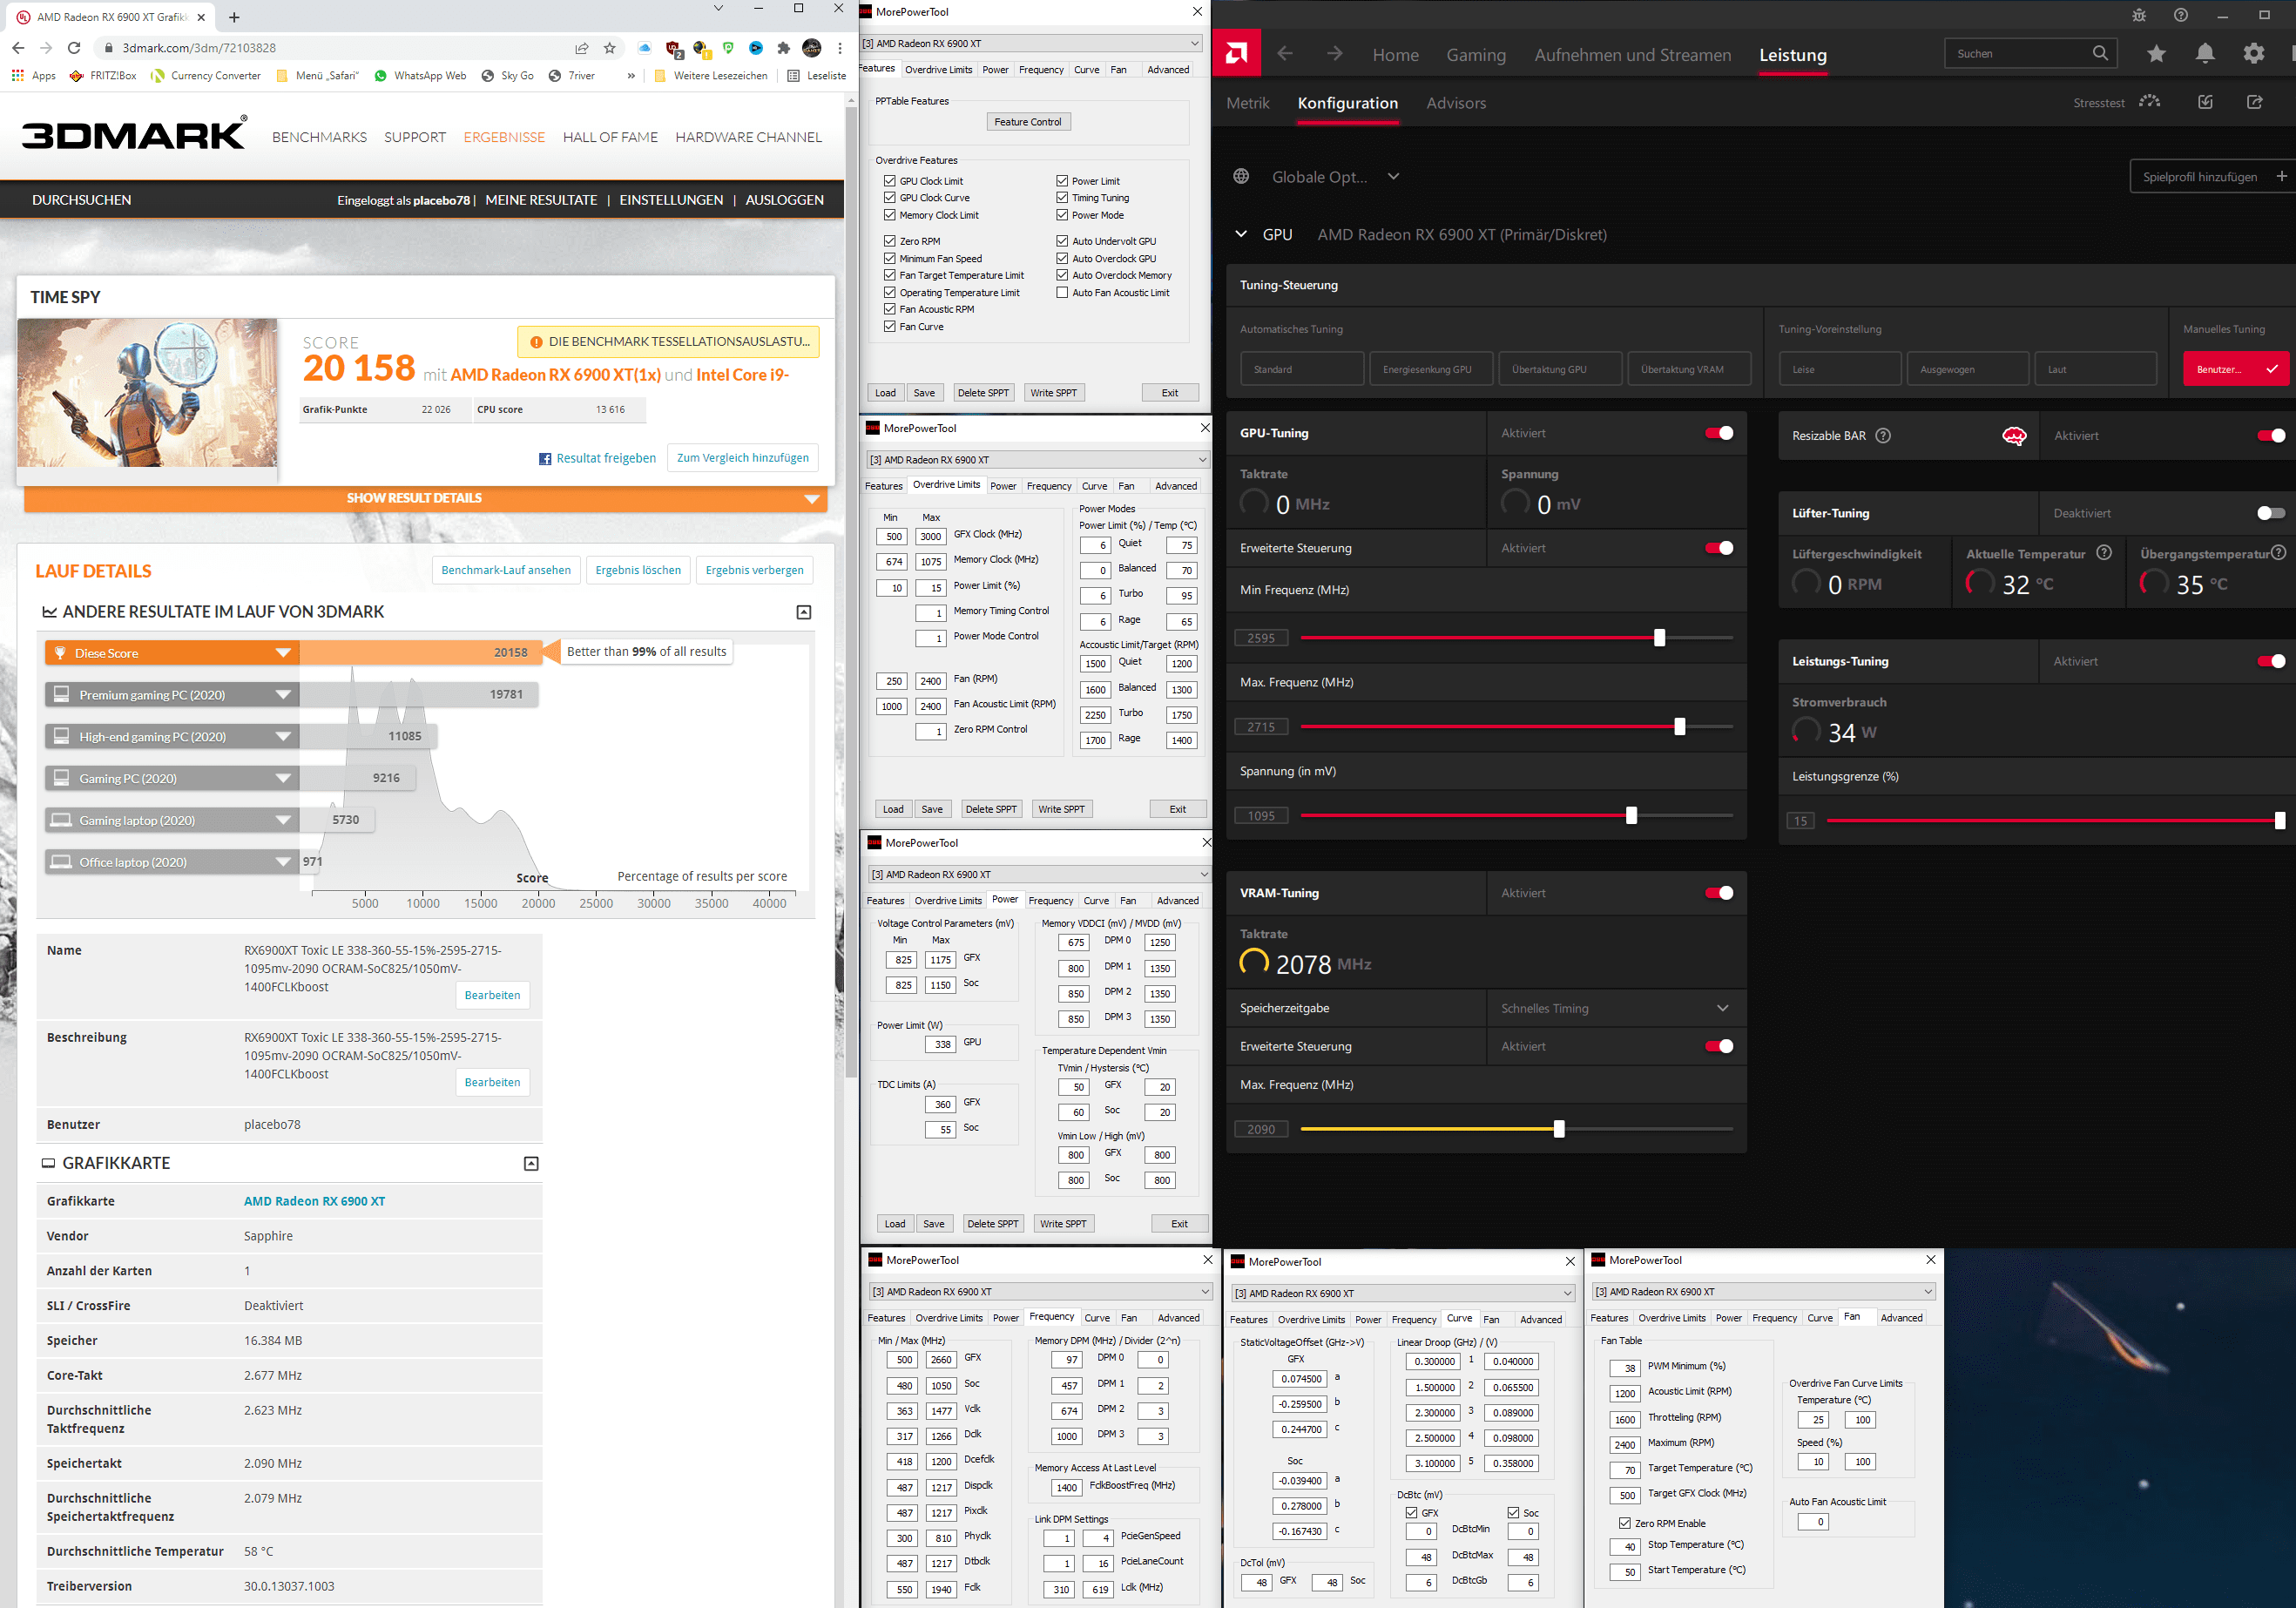The image size is (2296, 1608).
Task: Click the AMD bug report icon
Action: [2138, 15]
